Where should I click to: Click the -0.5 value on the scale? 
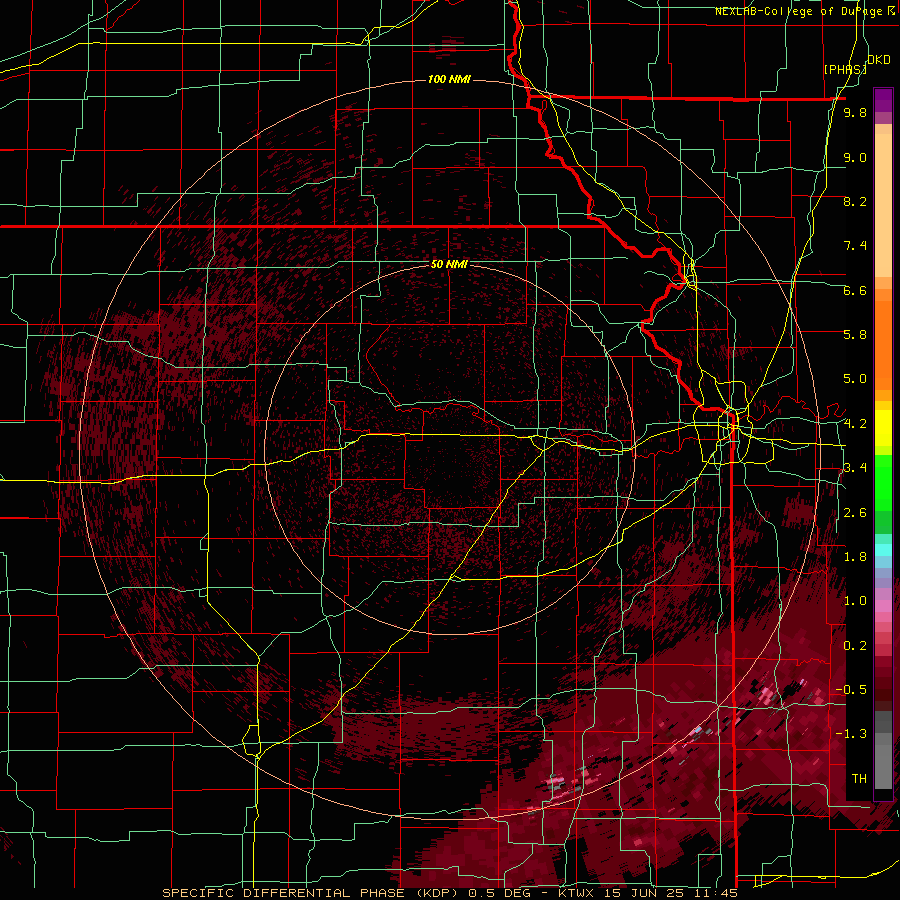point(851,690)
